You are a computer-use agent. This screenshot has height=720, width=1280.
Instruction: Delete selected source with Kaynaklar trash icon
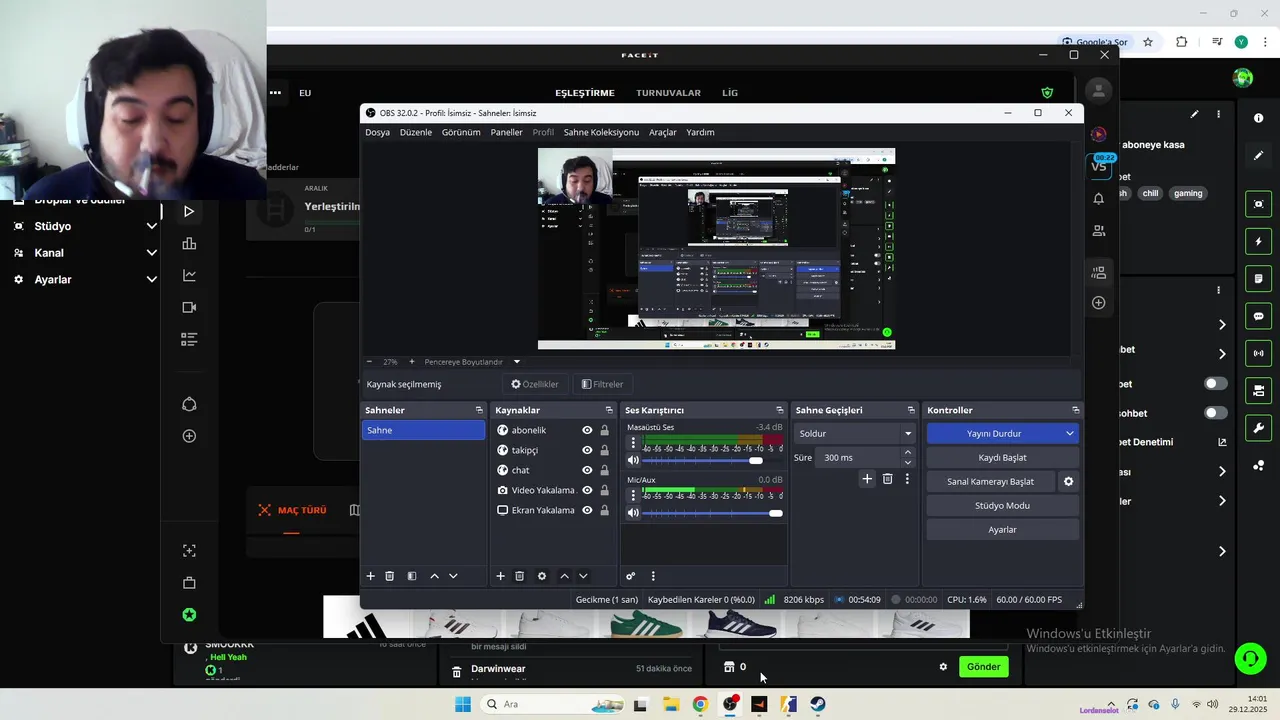[519, 576]
